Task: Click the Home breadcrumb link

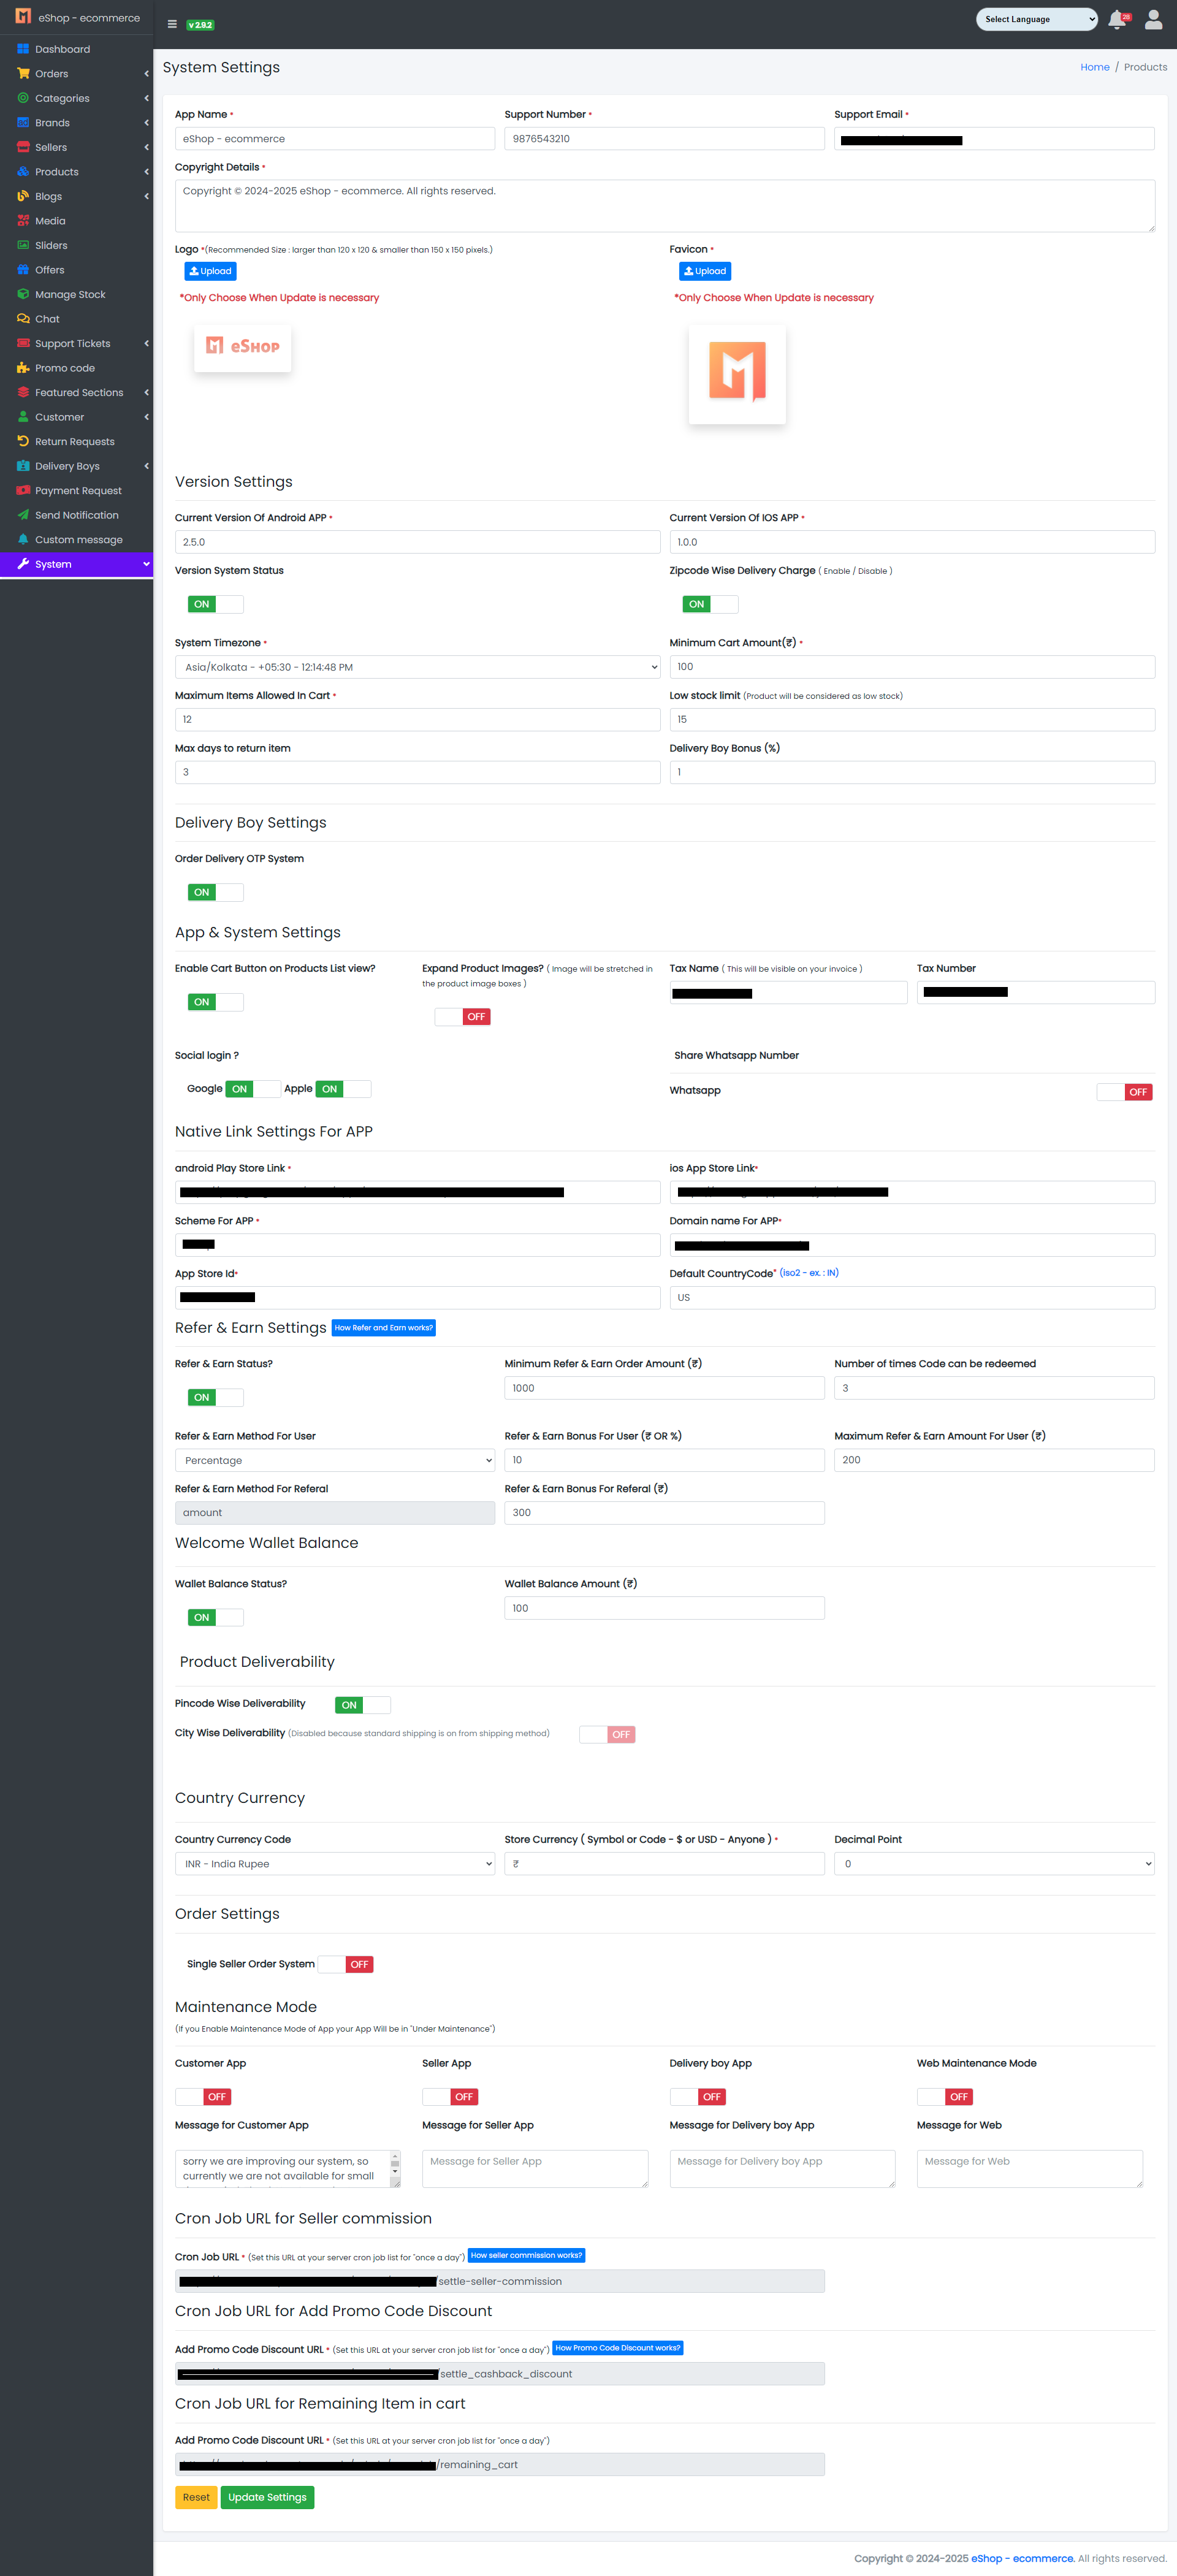Action: [x=1094, y=67]
